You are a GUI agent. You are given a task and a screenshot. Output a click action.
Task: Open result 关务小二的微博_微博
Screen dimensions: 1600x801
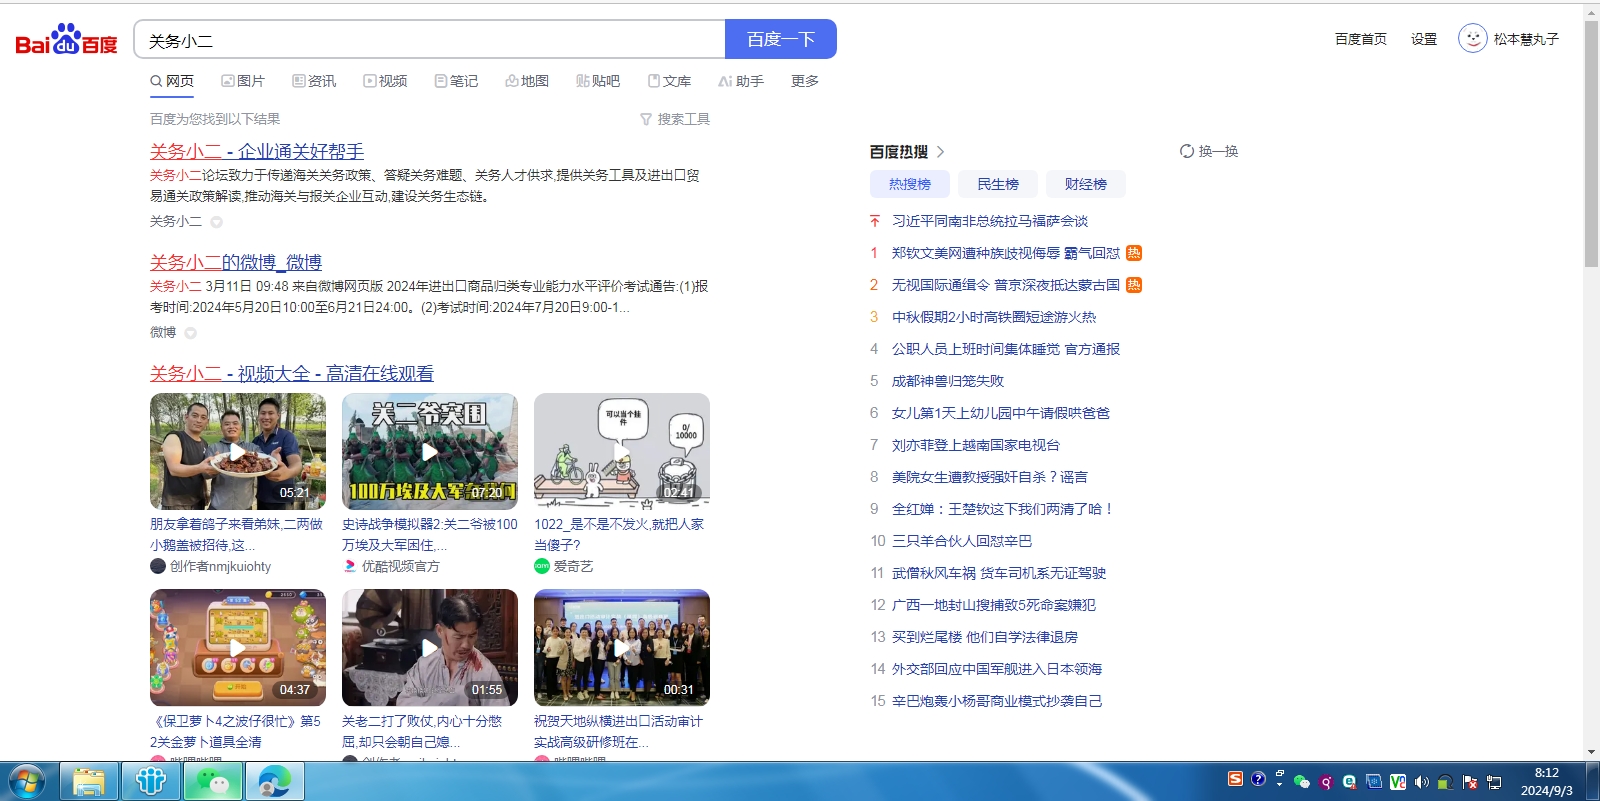[x=236, y=262]
